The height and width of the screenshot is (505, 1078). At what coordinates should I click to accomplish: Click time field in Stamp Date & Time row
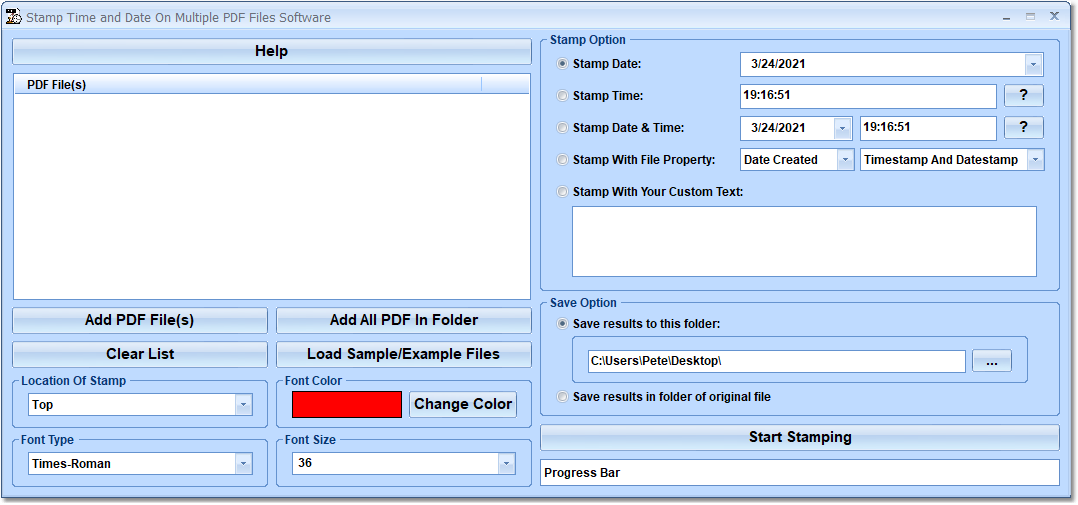point(928,128)
